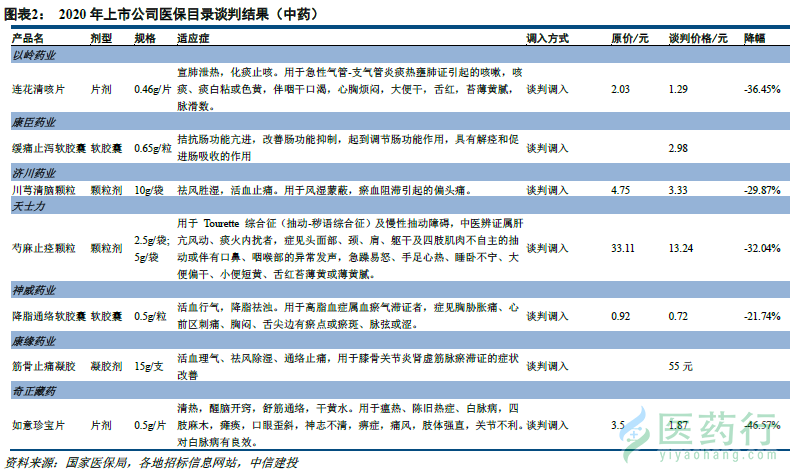Click the '0.46g/片' specification cell
The height and width of the screenshot is (475, 793).
pyautogui.click(x=153, y=89)
